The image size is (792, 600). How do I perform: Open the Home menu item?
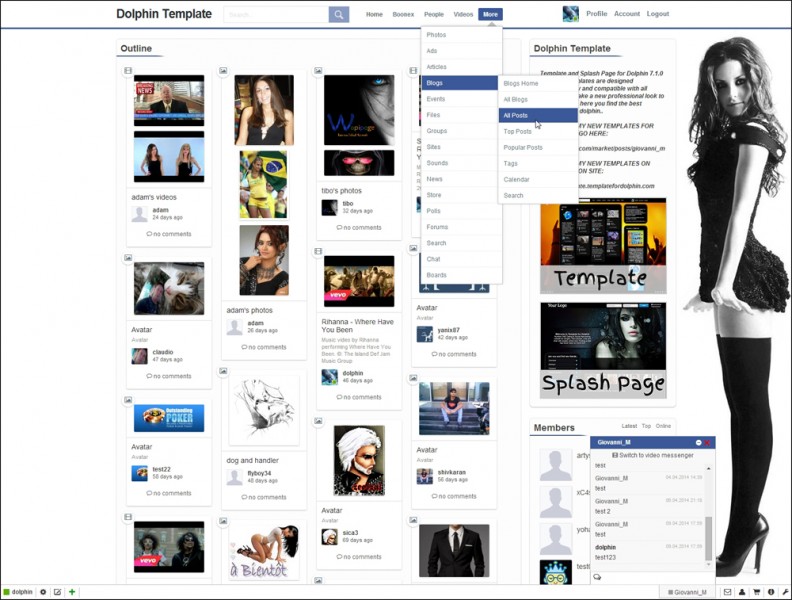tap(374, 15)
